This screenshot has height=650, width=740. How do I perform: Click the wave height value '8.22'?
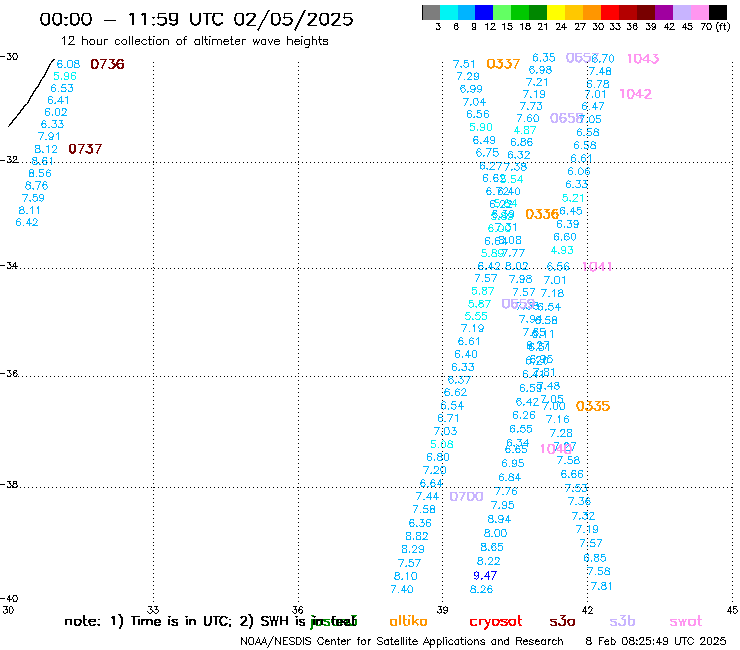tap(488, 561)
